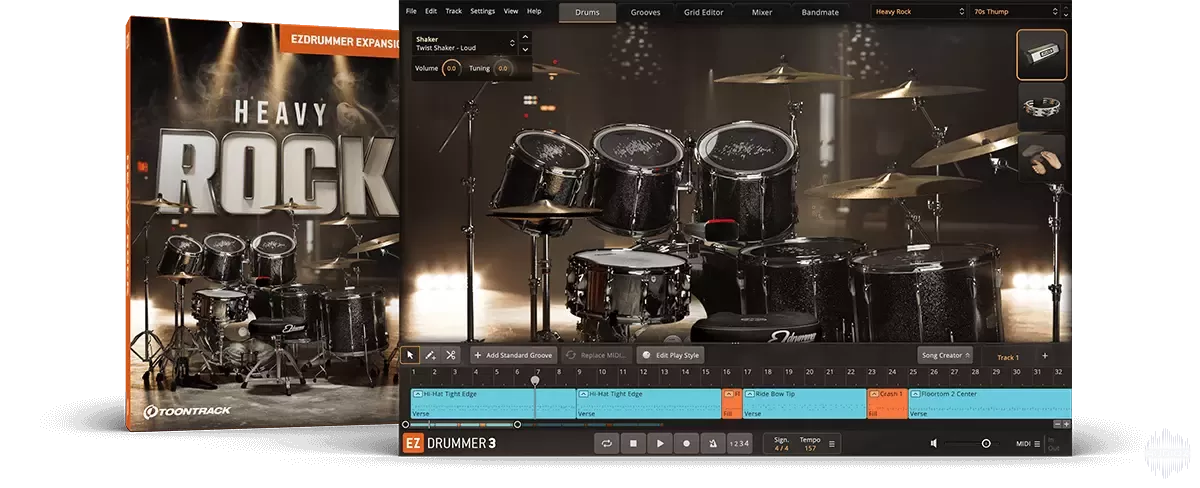The width and height of the screenshot is (1200, 488).
Task: Open the Heavy Rock library dropdown
Action: (x=917, y=12)
